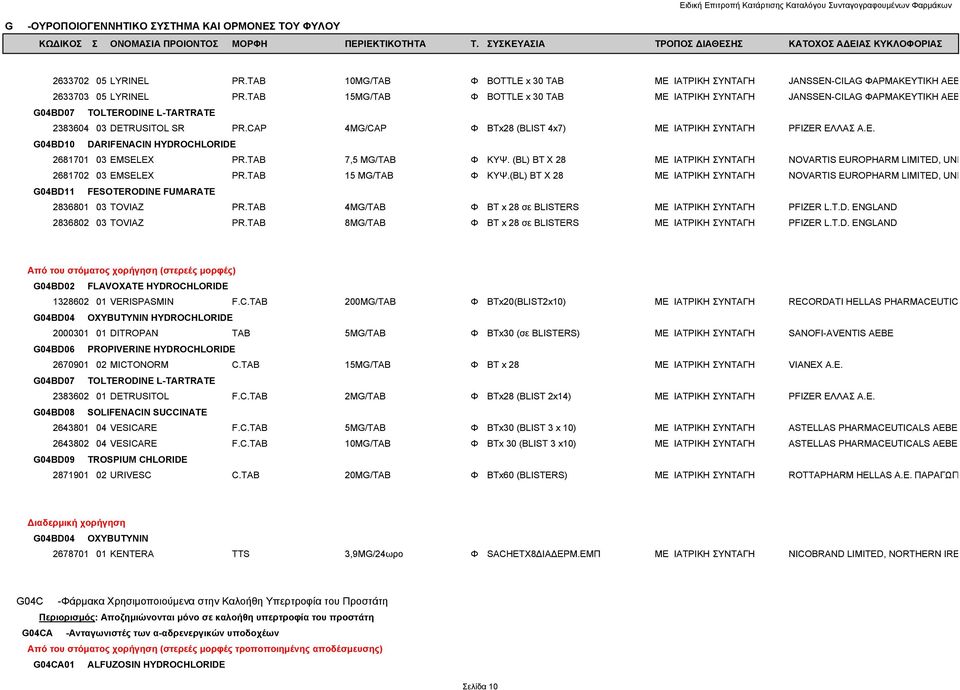Select the DETRUSITOL SR product name

(147, 129)
